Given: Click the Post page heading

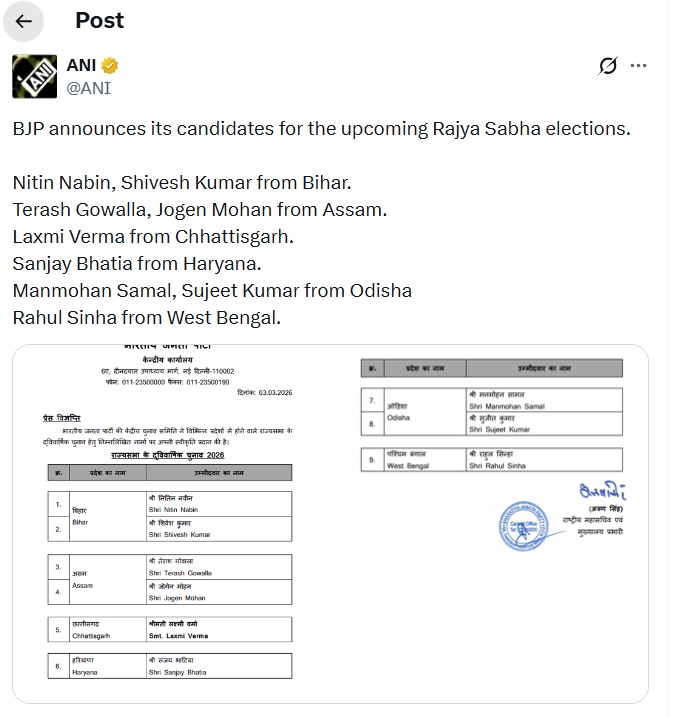Looking at the screenshot, I should 99,21.
